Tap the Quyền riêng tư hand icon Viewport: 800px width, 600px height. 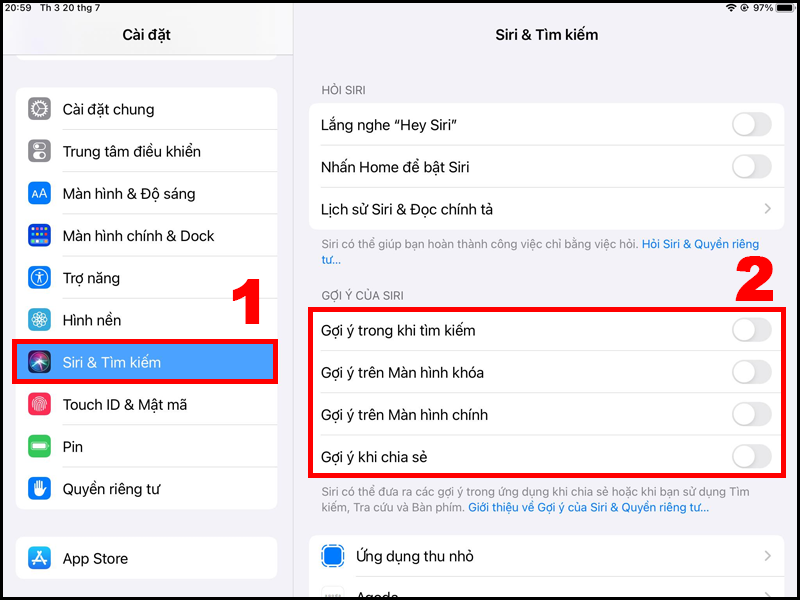[x=39, y=489]
